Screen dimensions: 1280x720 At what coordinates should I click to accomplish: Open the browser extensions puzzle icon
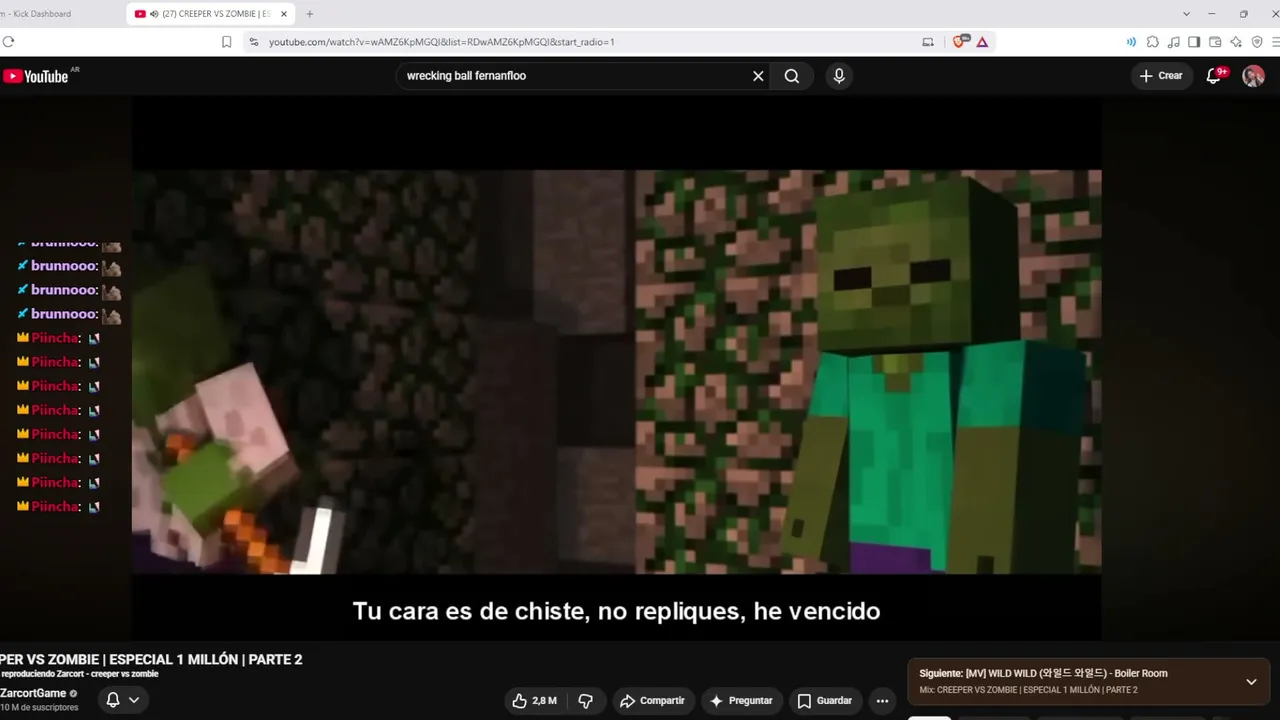point(1153,42)
